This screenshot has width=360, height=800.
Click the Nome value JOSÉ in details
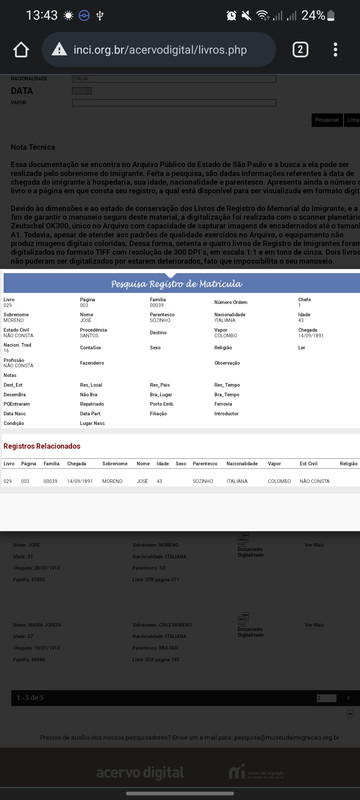coord(86,320)
